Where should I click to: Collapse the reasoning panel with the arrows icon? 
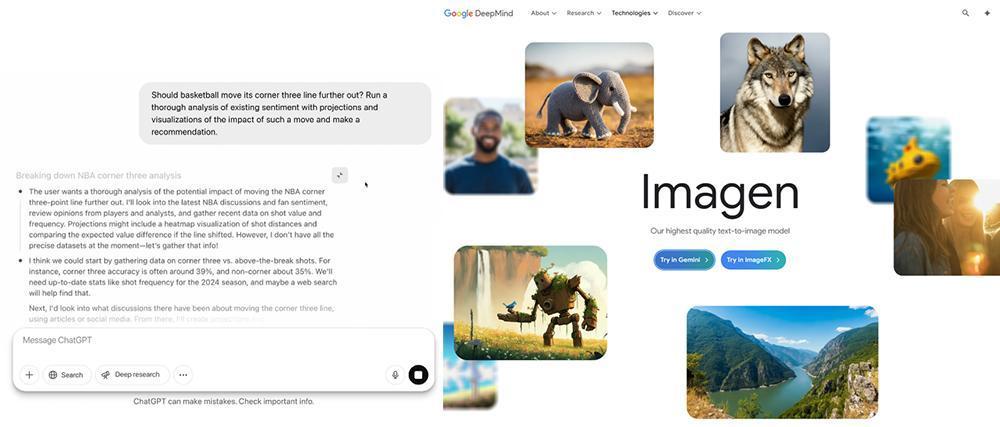pyautogui.click(x=340, y=175)
